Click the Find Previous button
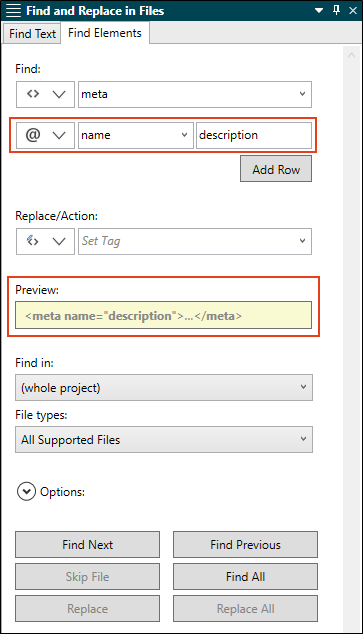Image resolution: width=363 pixels, height=634 pixels. coord(245,545)
